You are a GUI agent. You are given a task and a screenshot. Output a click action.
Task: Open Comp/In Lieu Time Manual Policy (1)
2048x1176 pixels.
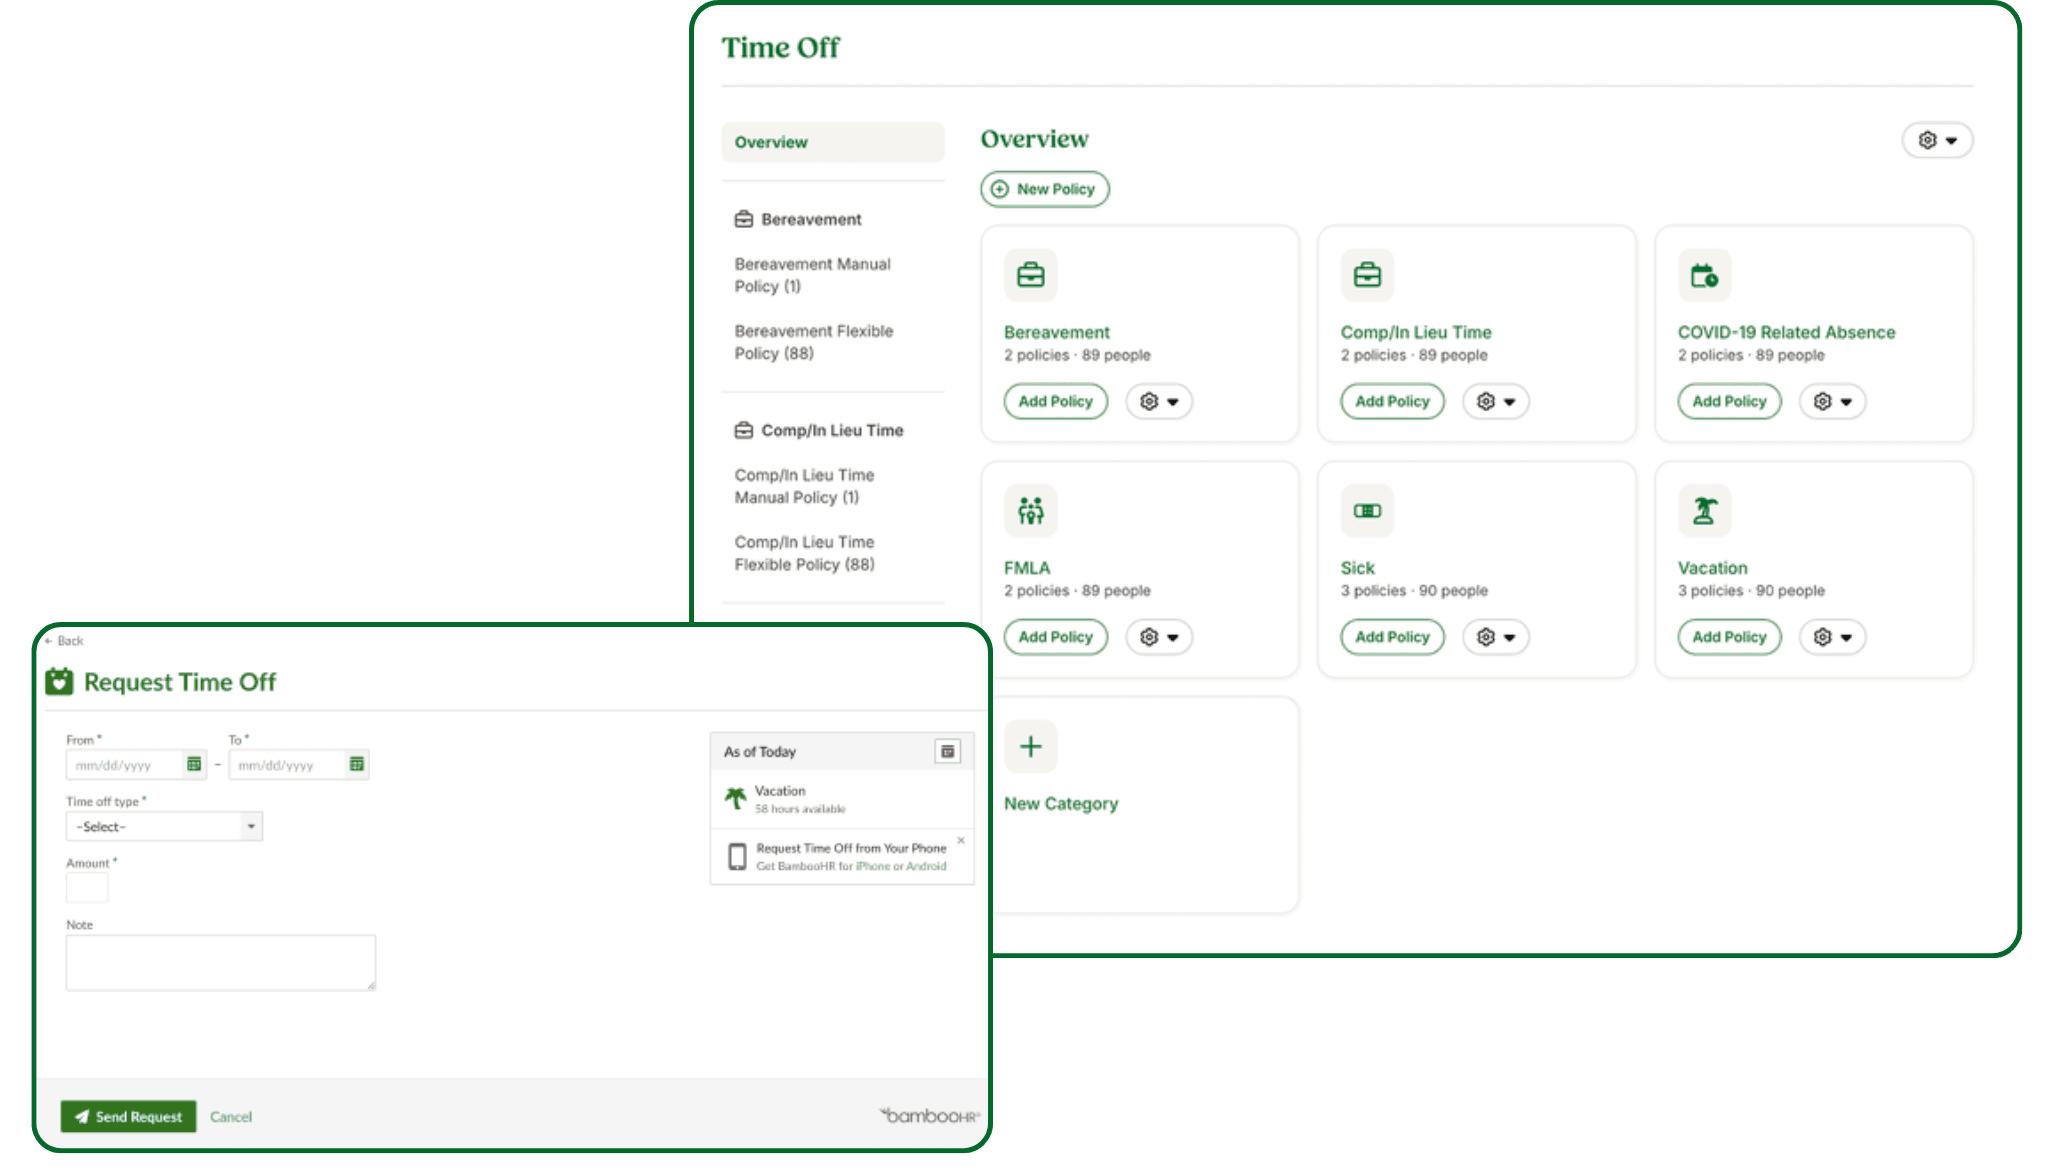[804, 486]
